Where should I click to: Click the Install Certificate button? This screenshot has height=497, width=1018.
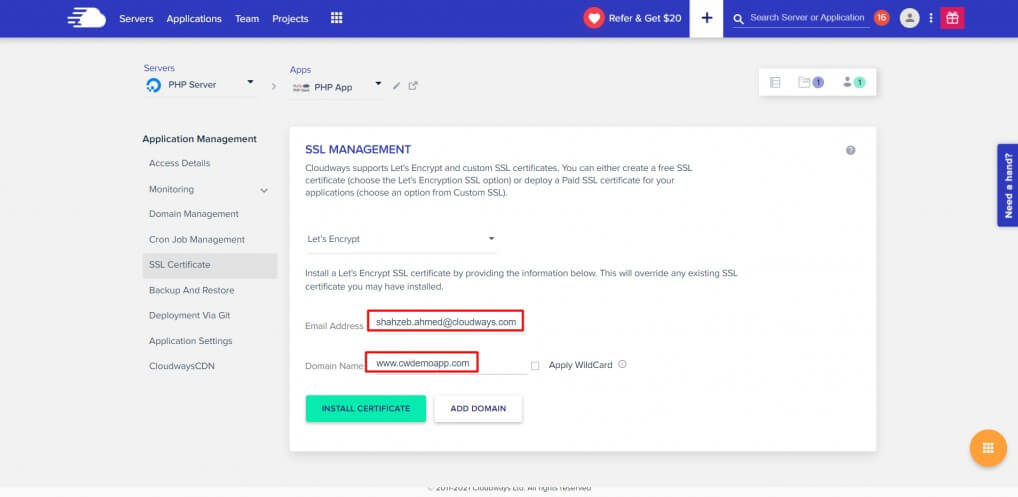[366, 409]
